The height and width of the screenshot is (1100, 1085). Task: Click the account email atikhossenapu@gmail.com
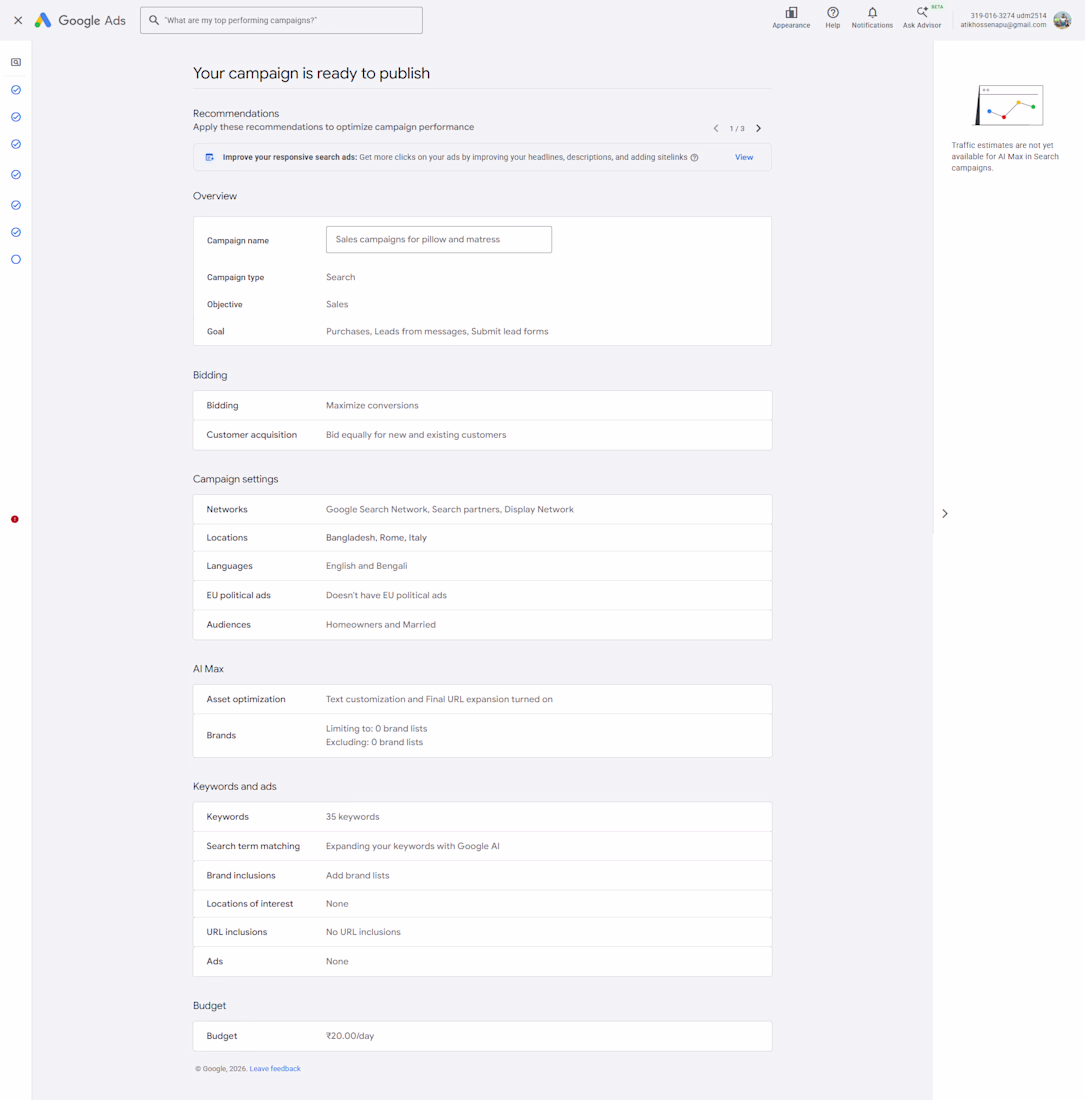(1003, 25)
